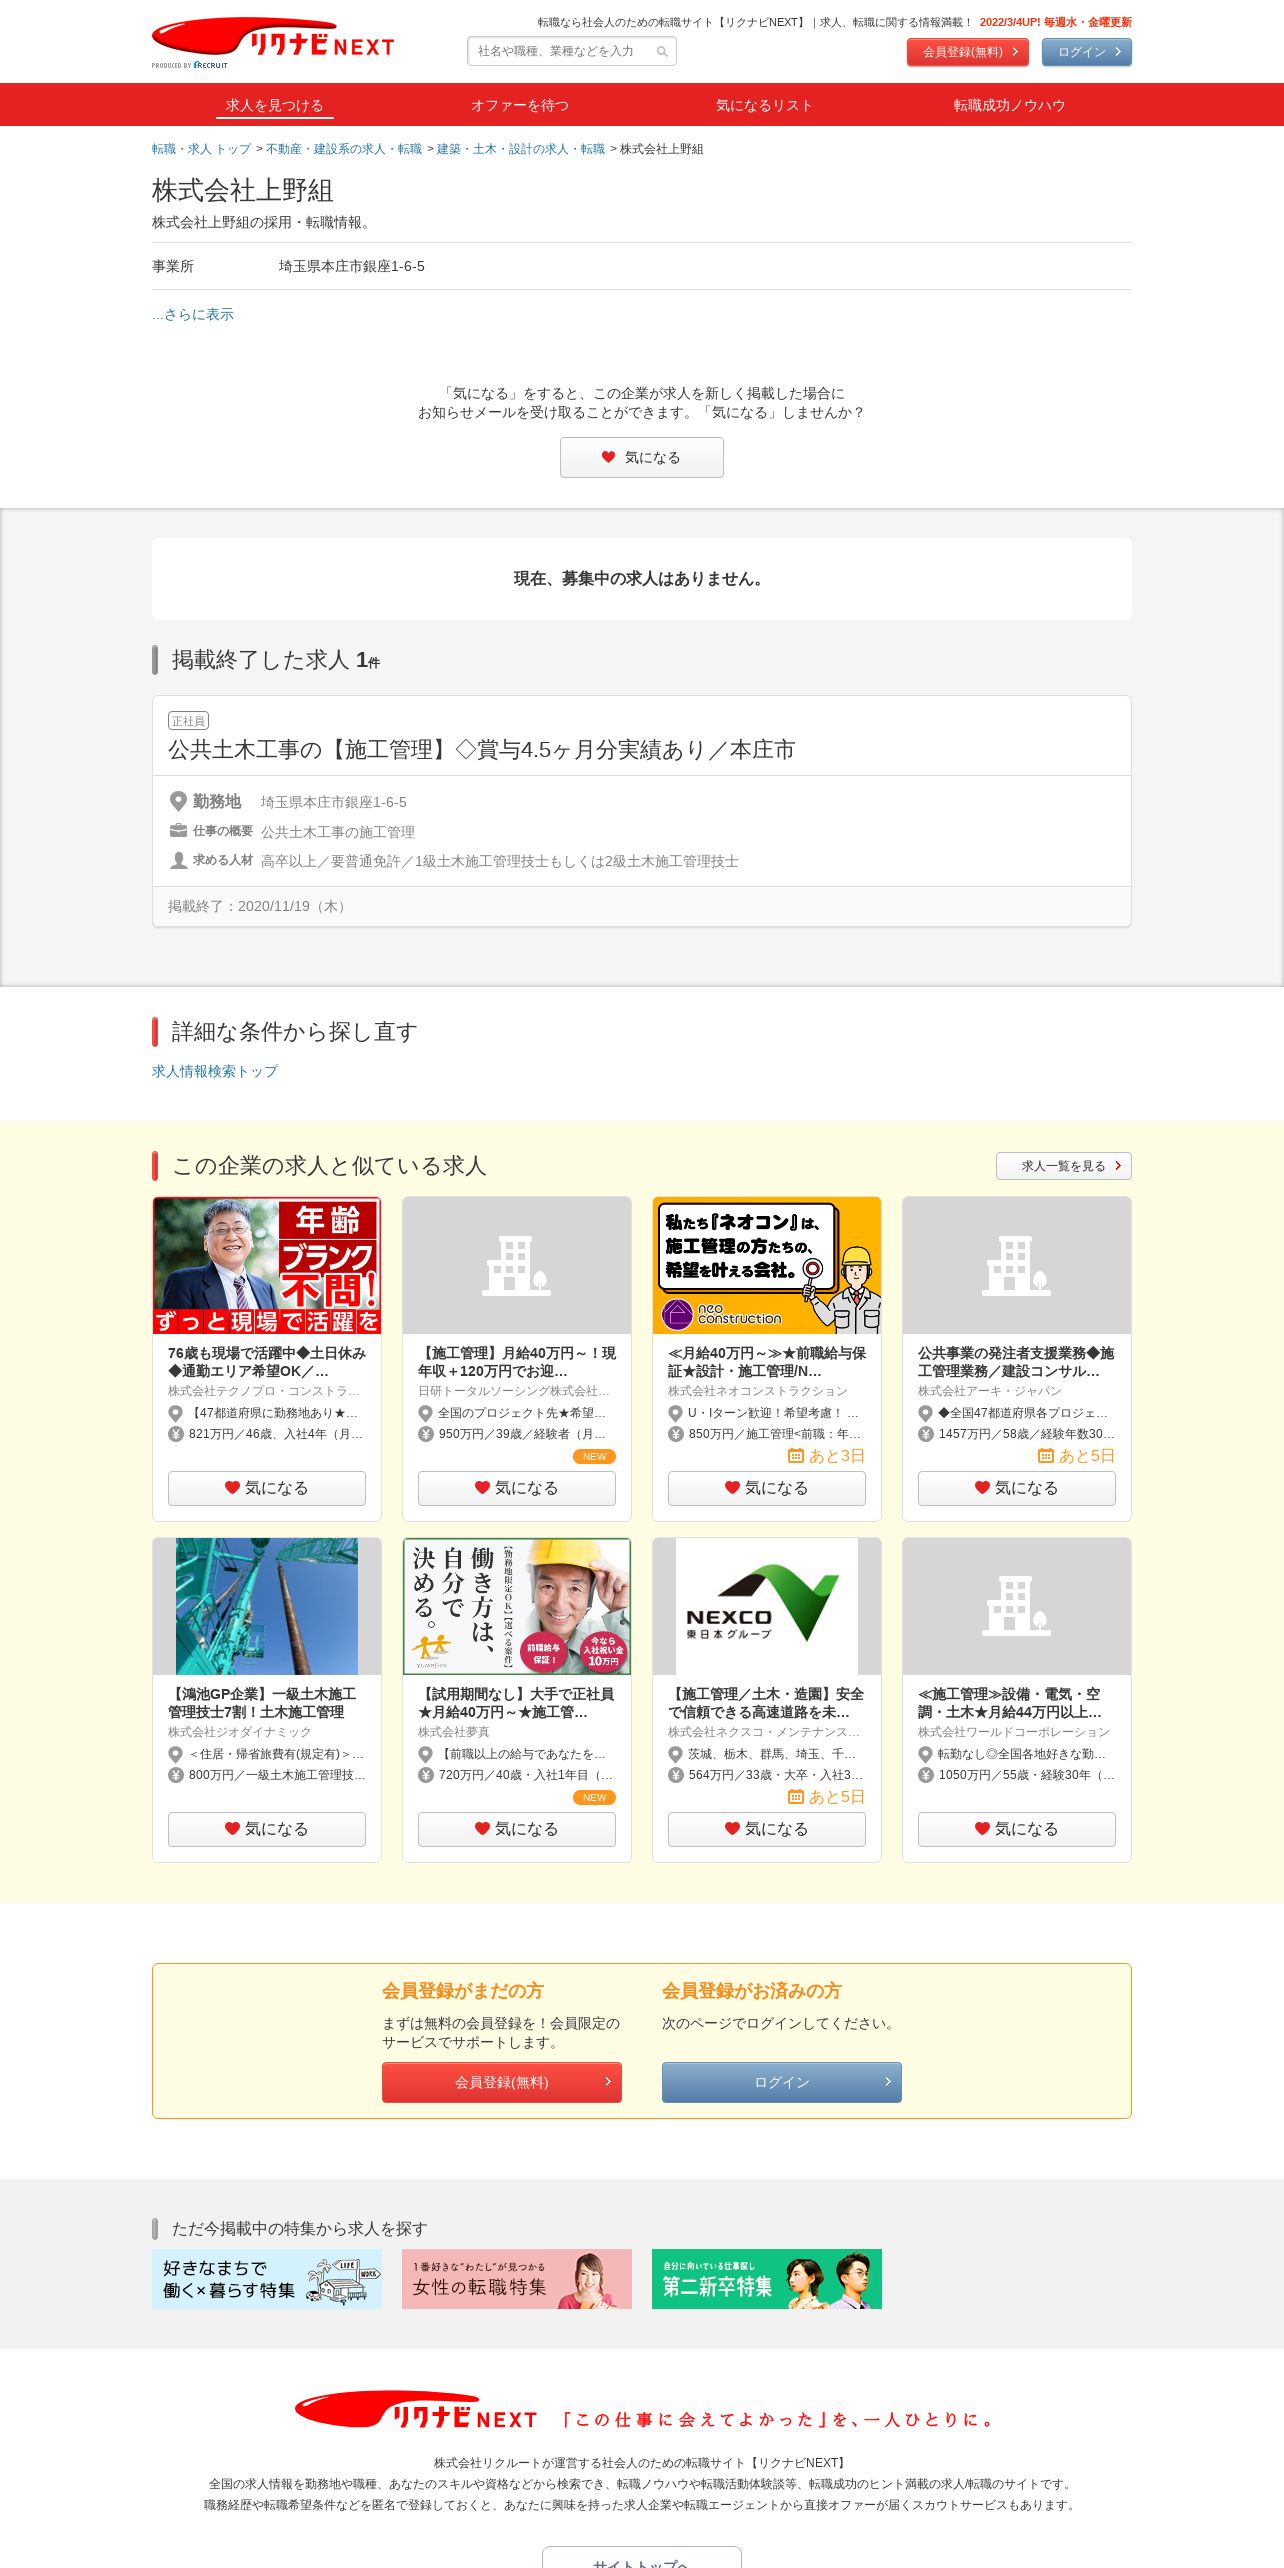Image resolution: width=1284 pixels, height=2568 pixels.
Task: Toggle 気になる on ネオコンストラクション card
Action: pyautogui.click(x=767, y=1488)
